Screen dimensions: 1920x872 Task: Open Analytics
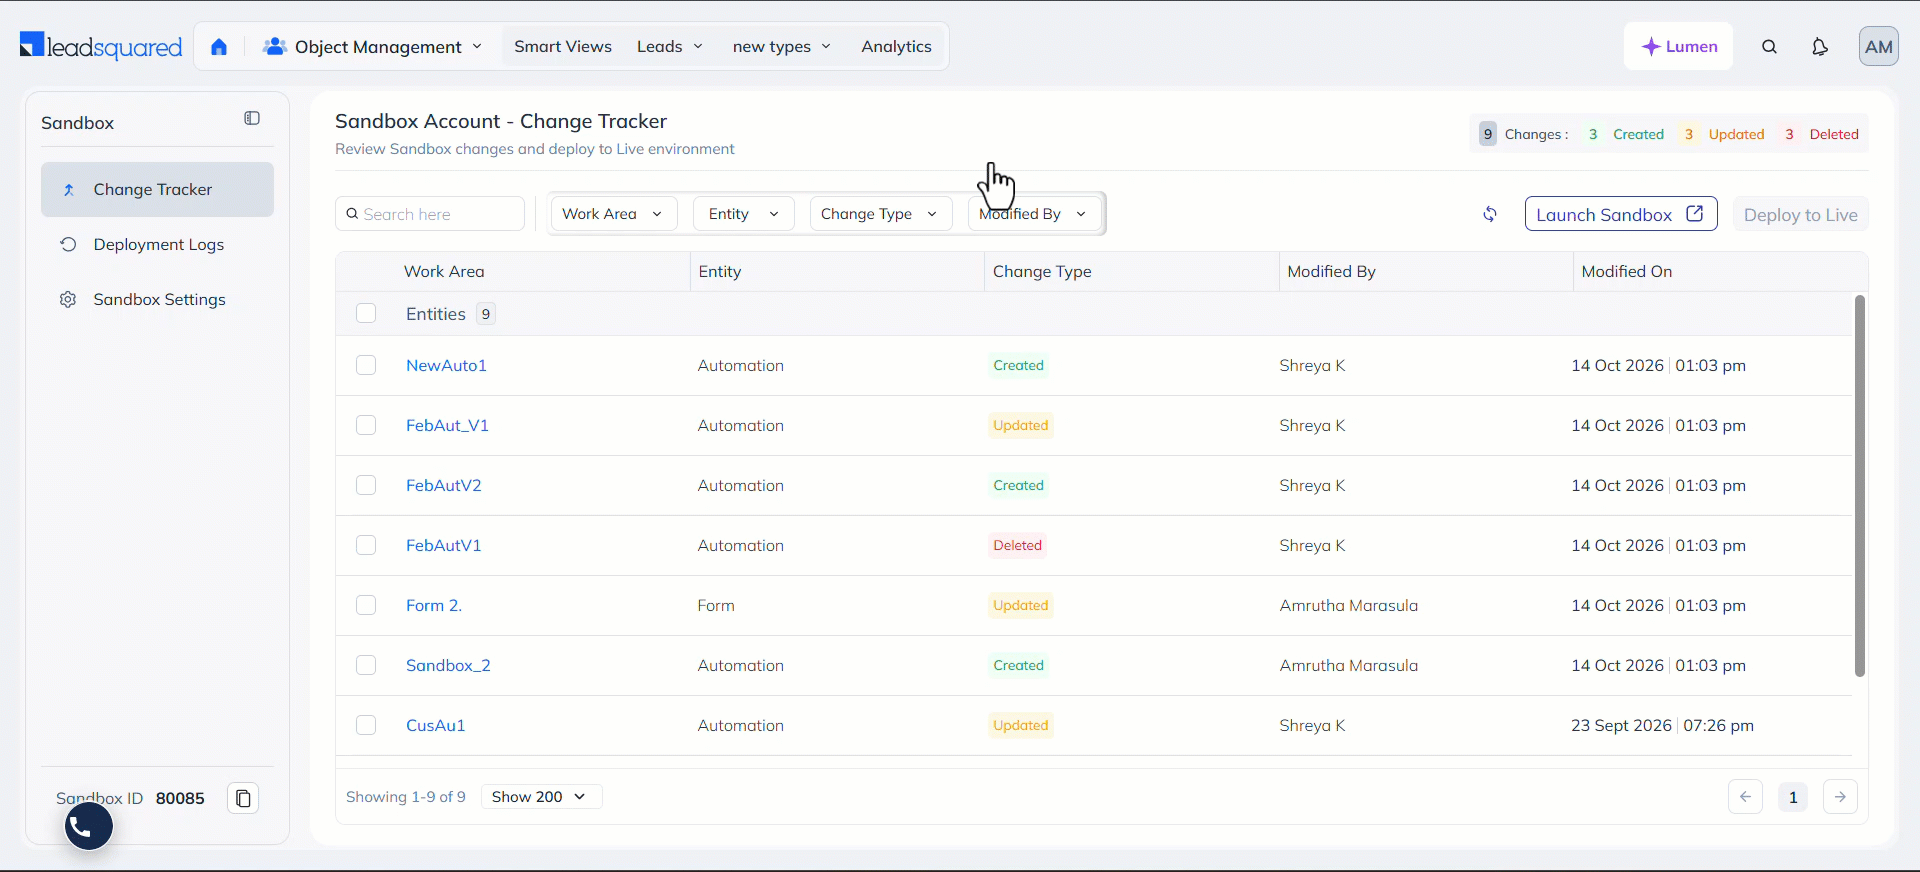[x=896, y=47]
